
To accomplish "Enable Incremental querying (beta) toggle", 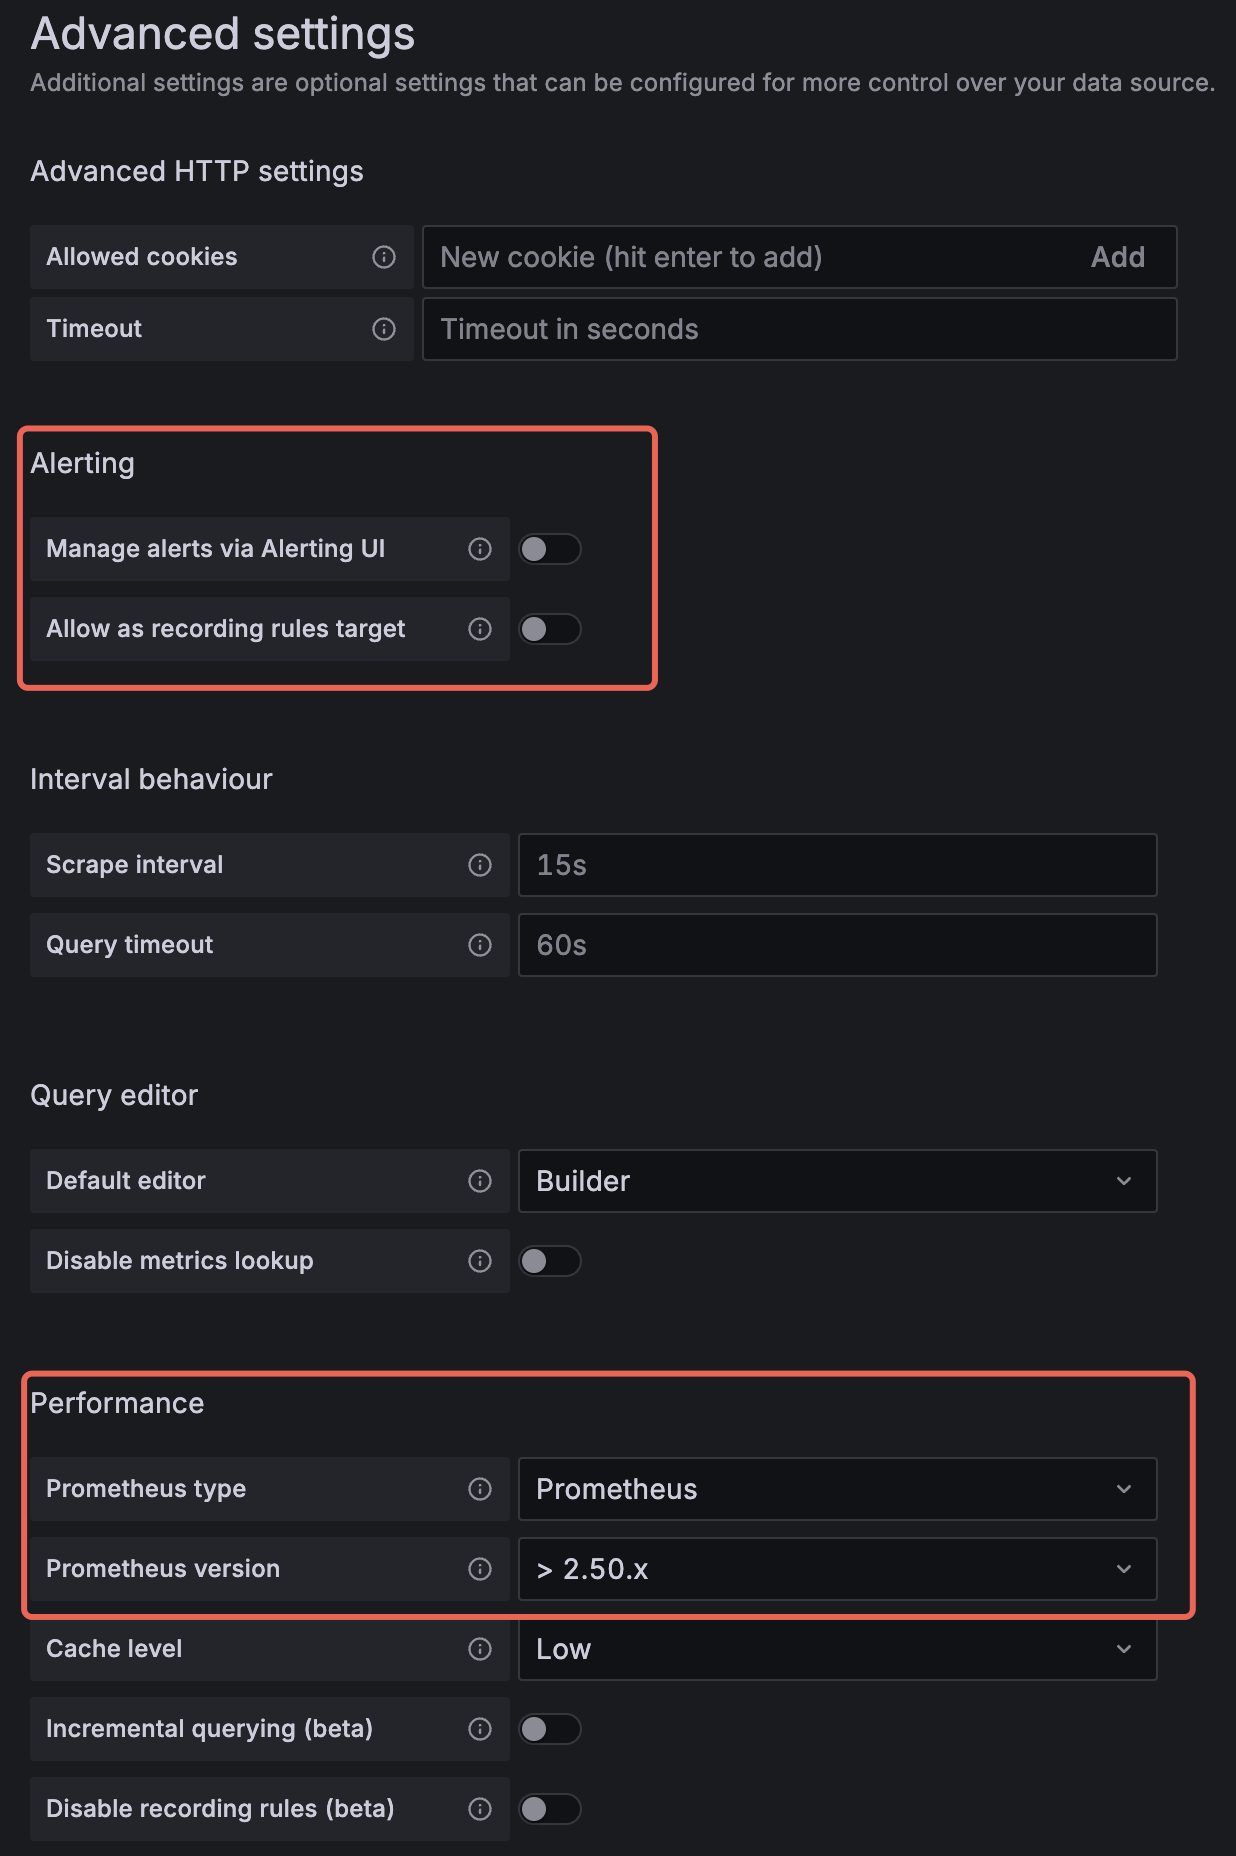I will tap(549, 1729).
